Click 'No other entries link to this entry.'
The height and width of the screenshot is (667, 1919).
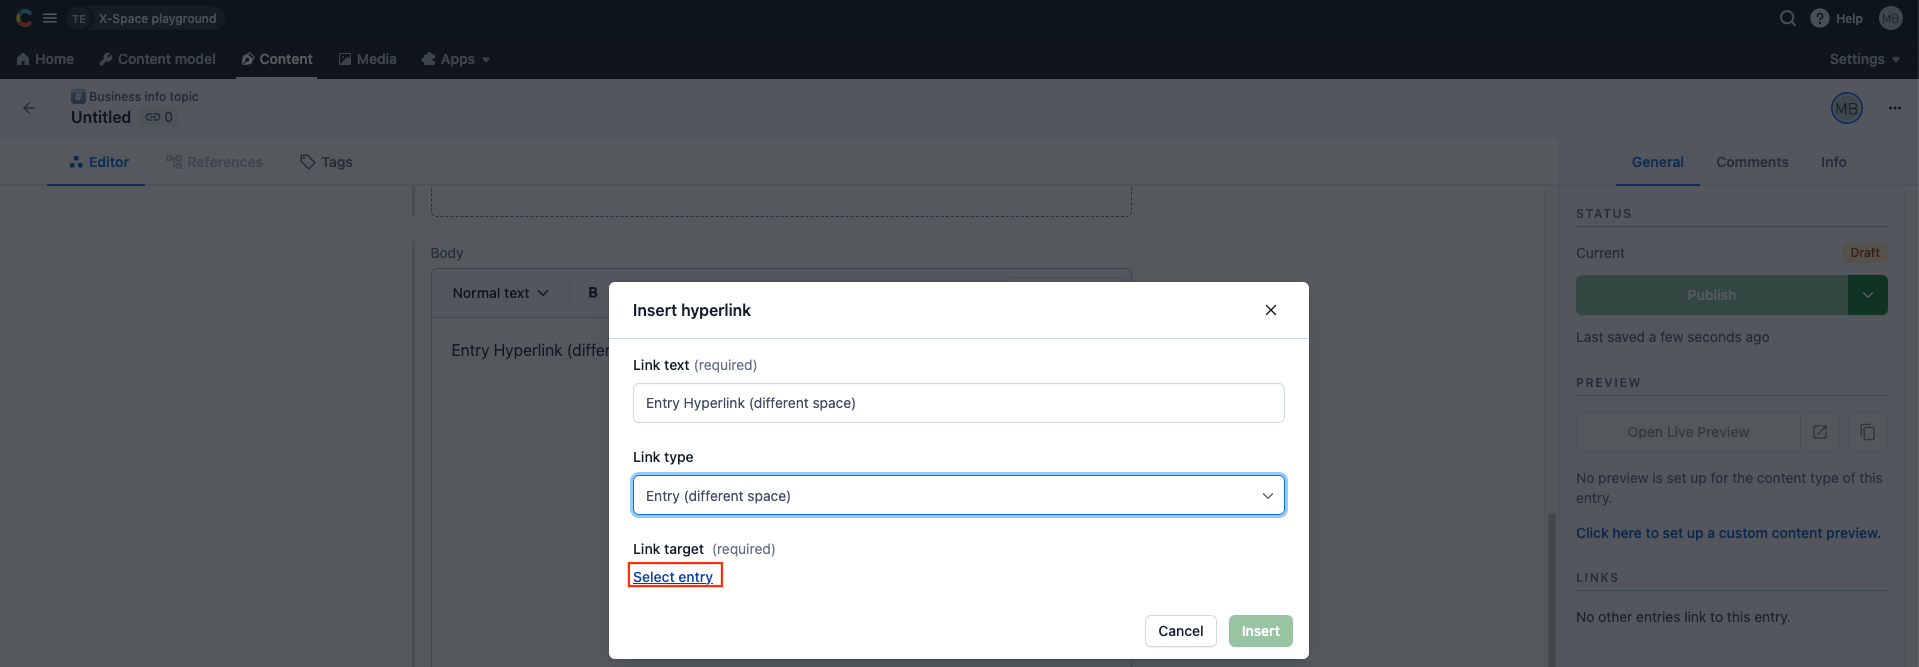coord(1683,617)
